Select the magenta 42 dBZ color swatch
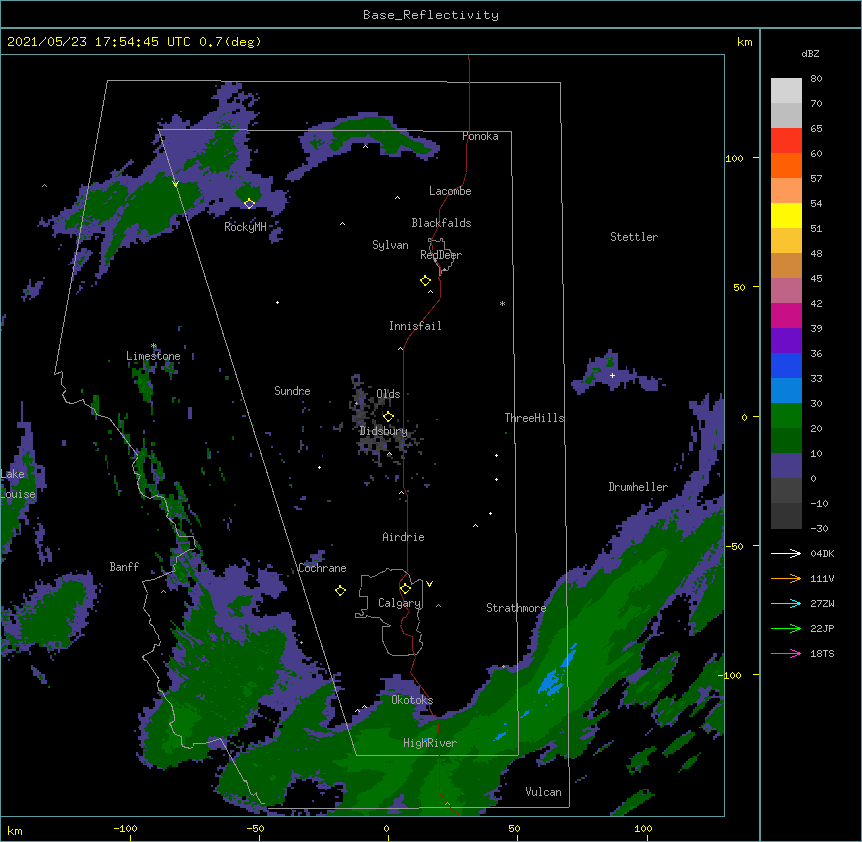The width and height of the screenshot is (862, 842). [x=786, y=315]
